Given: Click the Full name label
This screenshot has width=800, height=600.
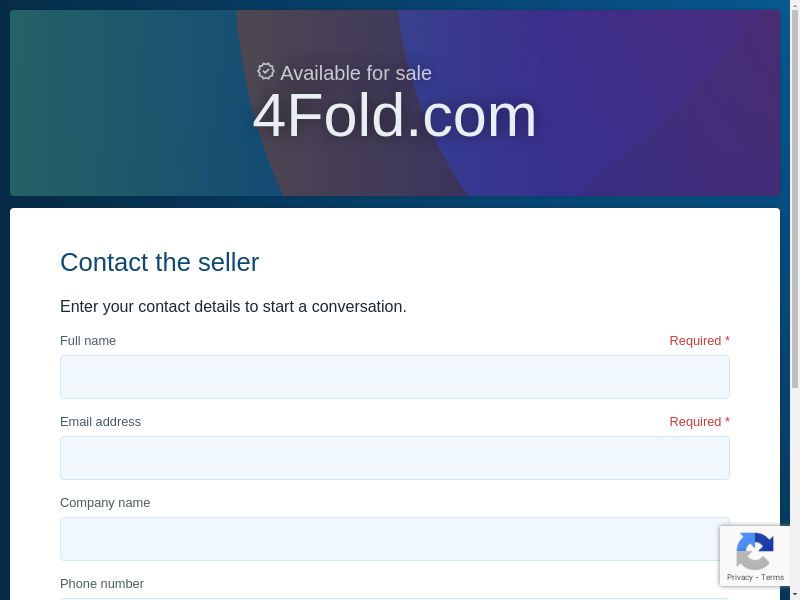Looking at the screenshot, I should pyautogui.click(x=88, y=340).
